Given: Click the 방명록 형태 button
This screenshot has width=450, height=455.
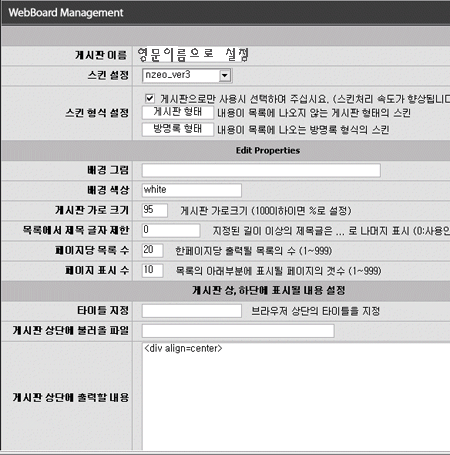Looking at the screenshot, I should (178, 129).
